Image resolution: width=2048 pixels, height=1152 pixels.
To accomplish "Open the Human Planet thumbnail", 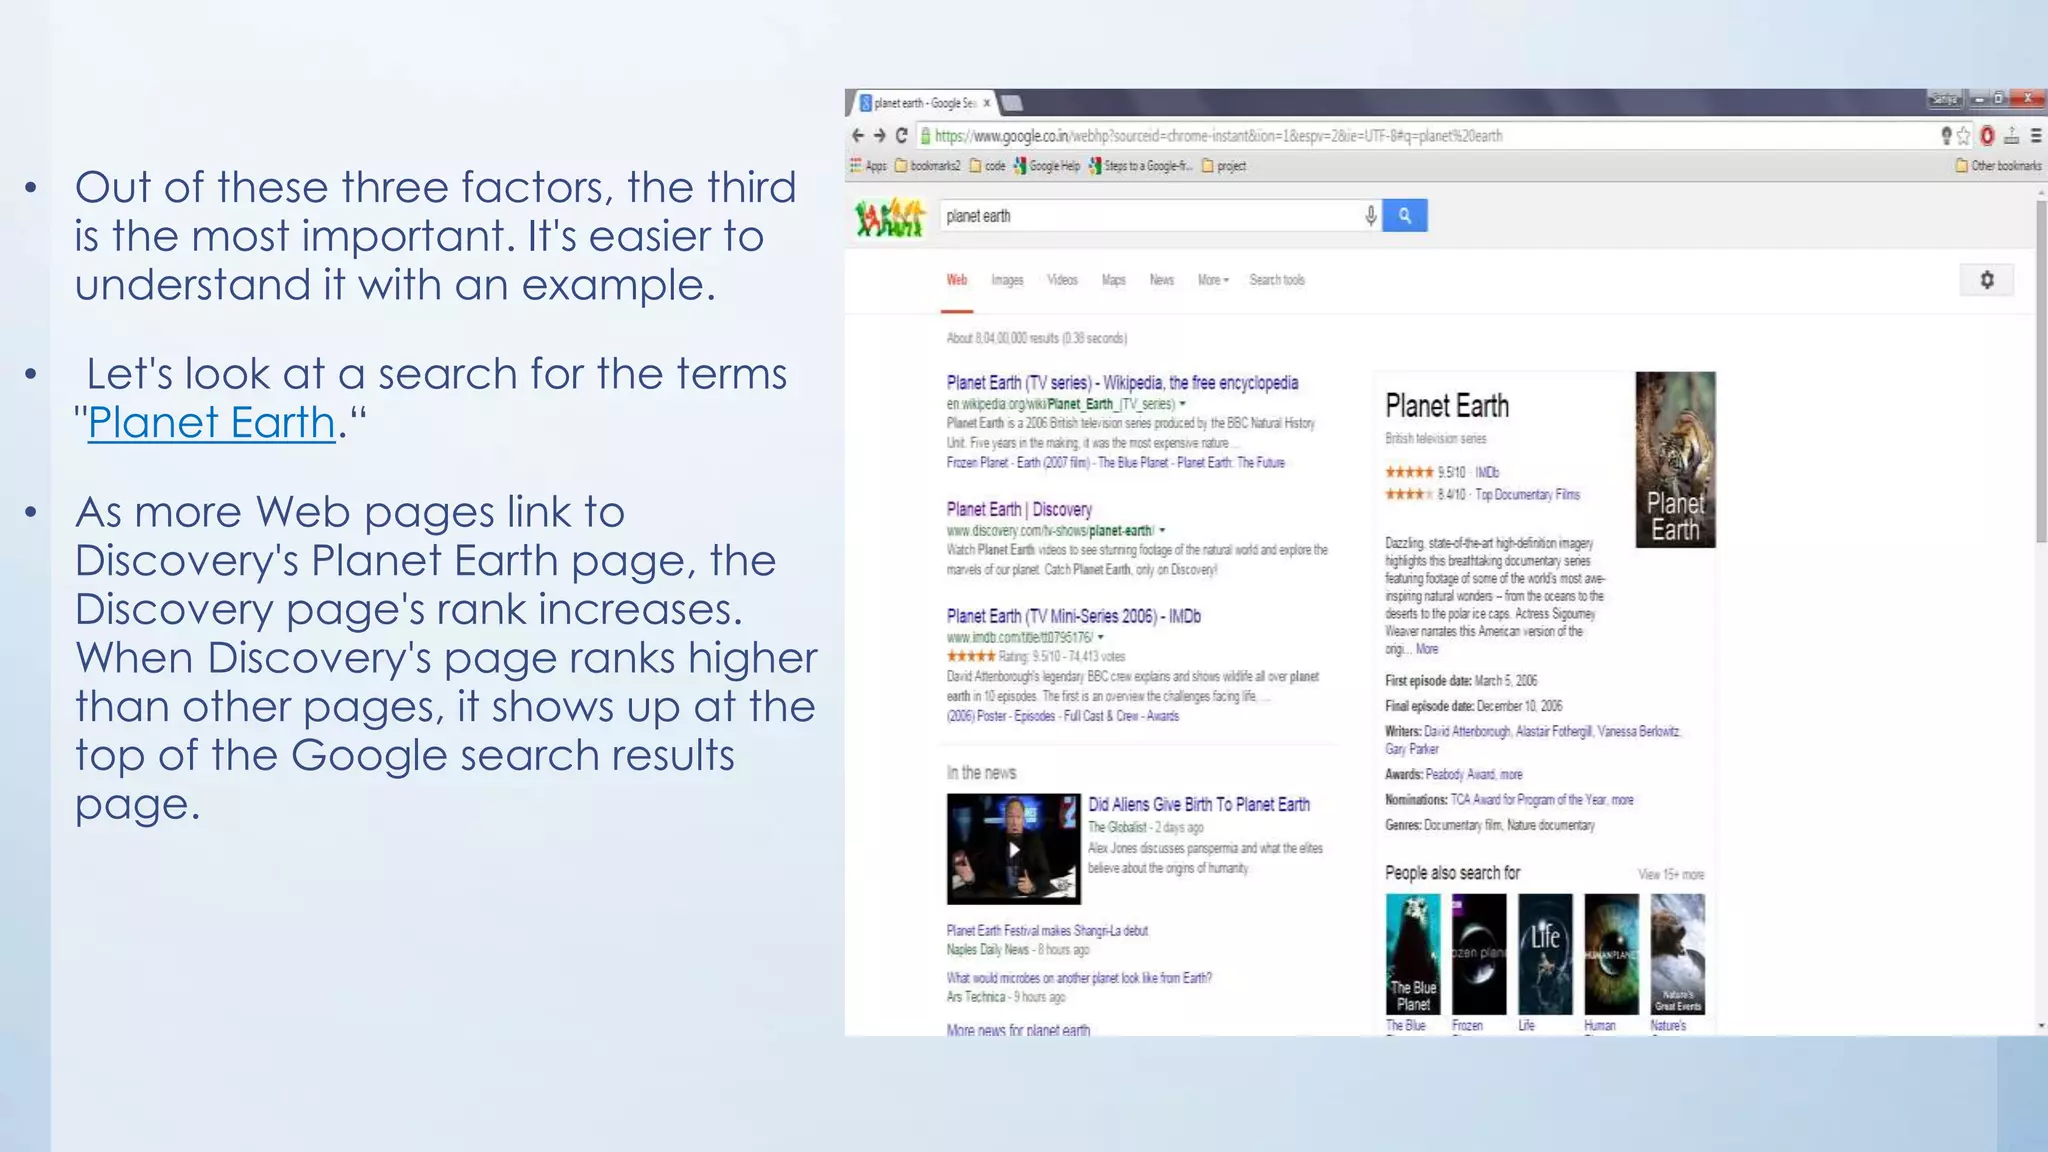I will [1611, 955].
